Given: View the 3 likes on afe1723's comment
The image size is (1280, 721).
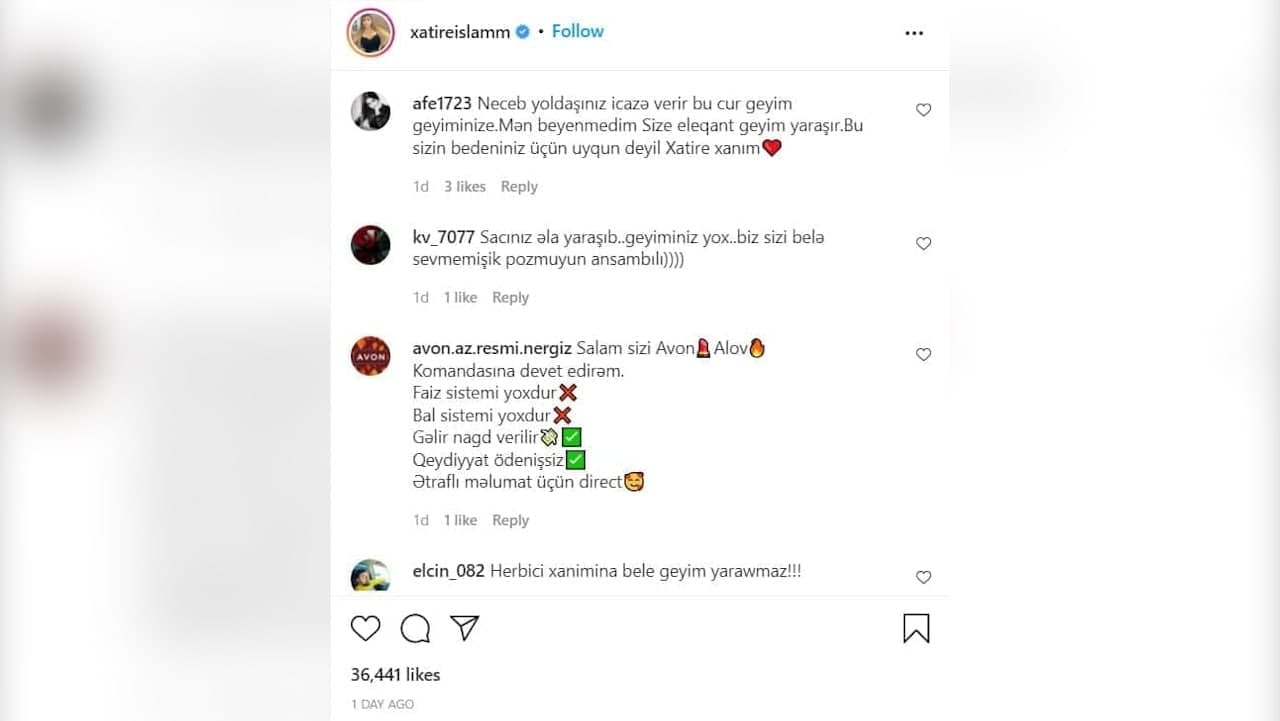Looking at the screenshot, I should [465, 187].
